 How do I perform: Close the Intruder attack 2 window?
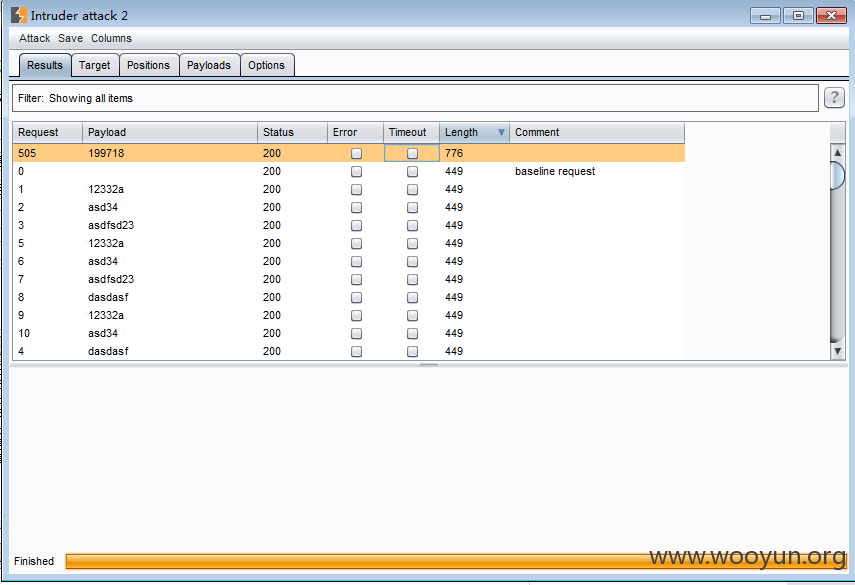831,16
